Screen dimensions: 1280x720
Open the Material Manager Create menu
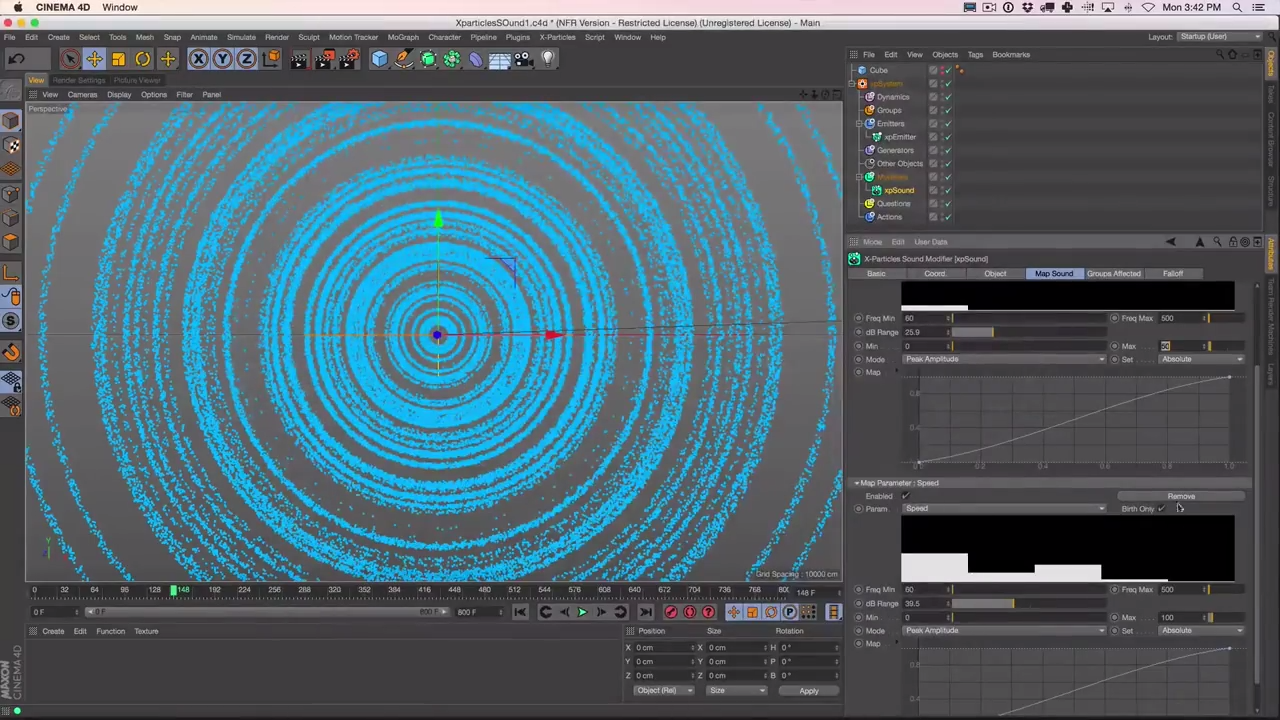click(53, 631)
